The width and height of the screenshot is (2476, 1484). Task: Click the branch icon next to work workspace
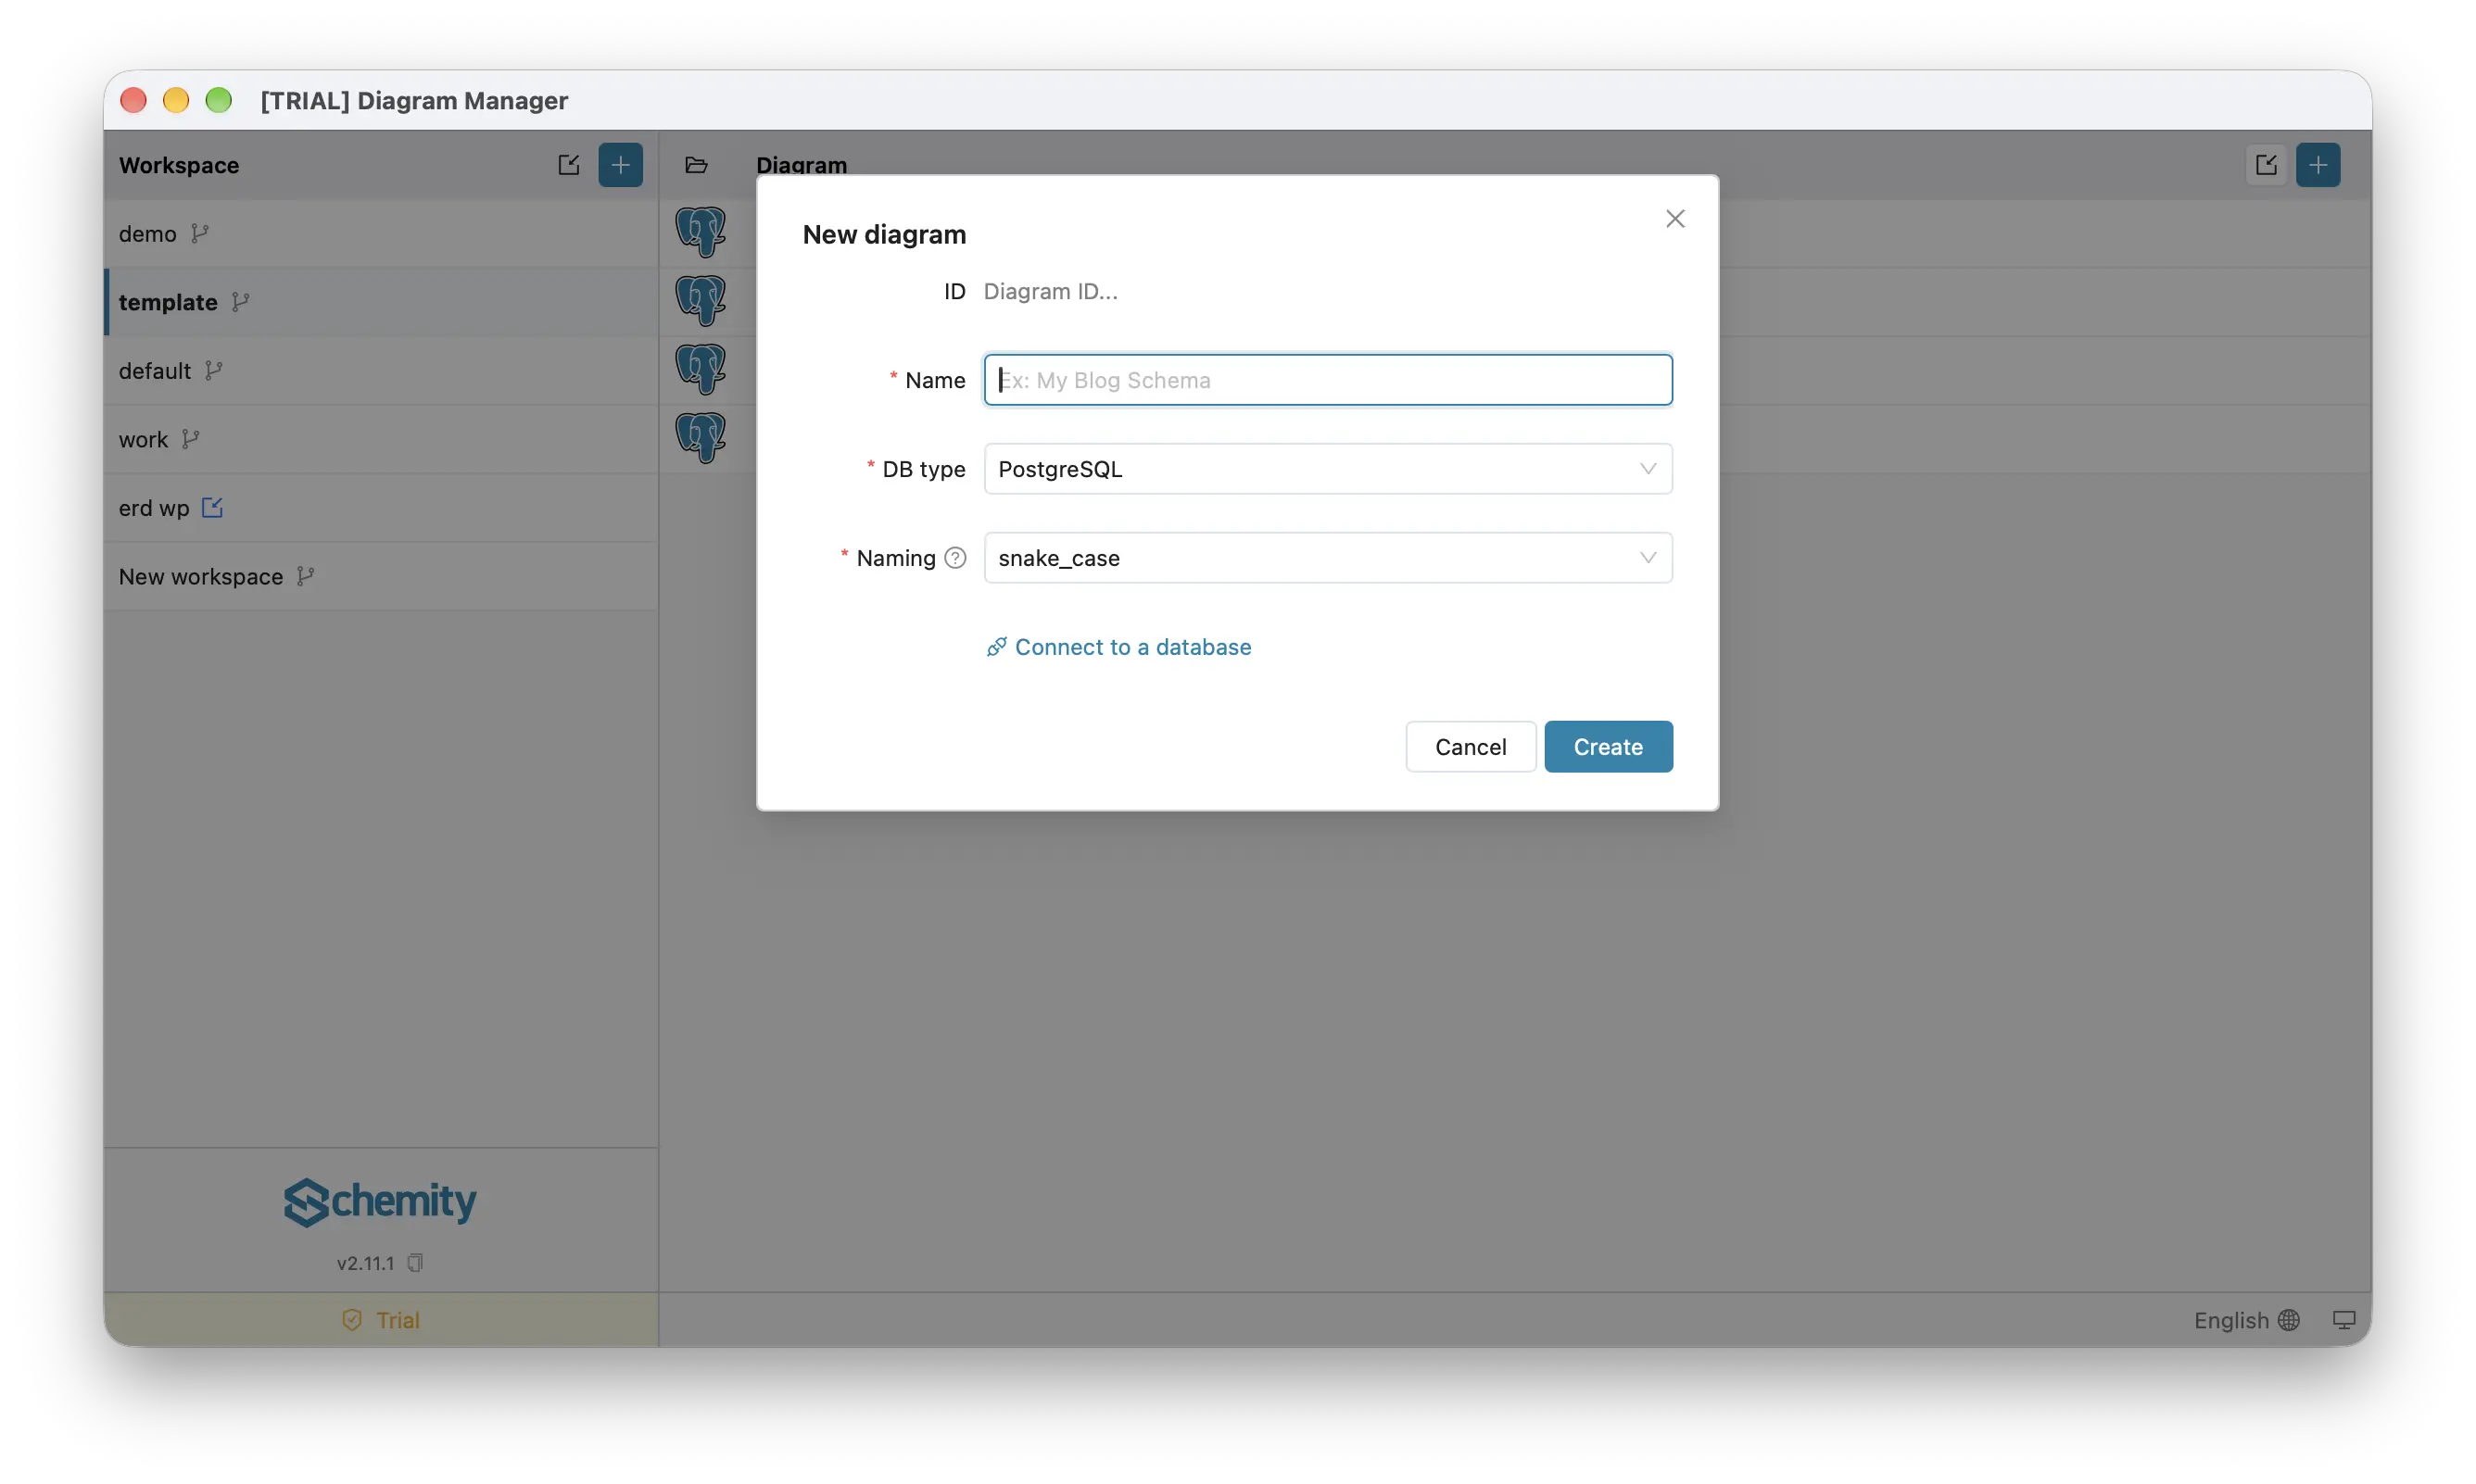pos(191,439)
